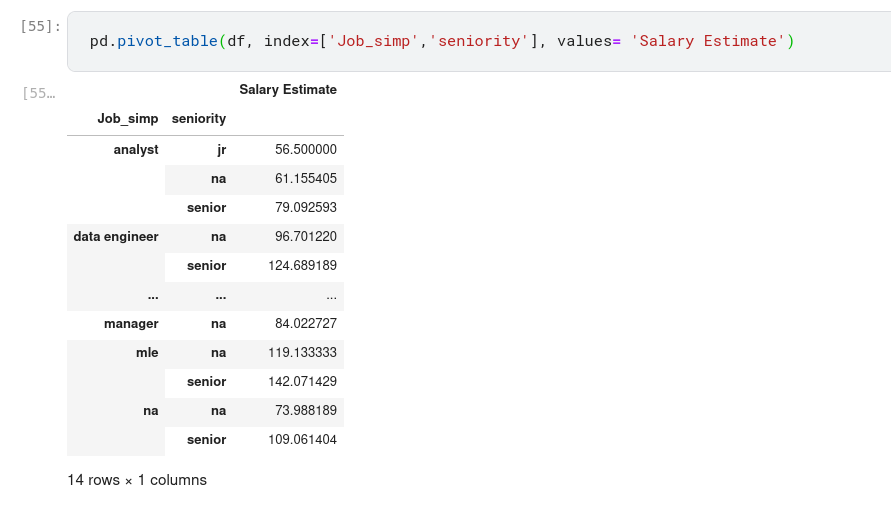Select the 'mle' row label
This screenshot has height=511, width=891.
click(x=147, y=353)
